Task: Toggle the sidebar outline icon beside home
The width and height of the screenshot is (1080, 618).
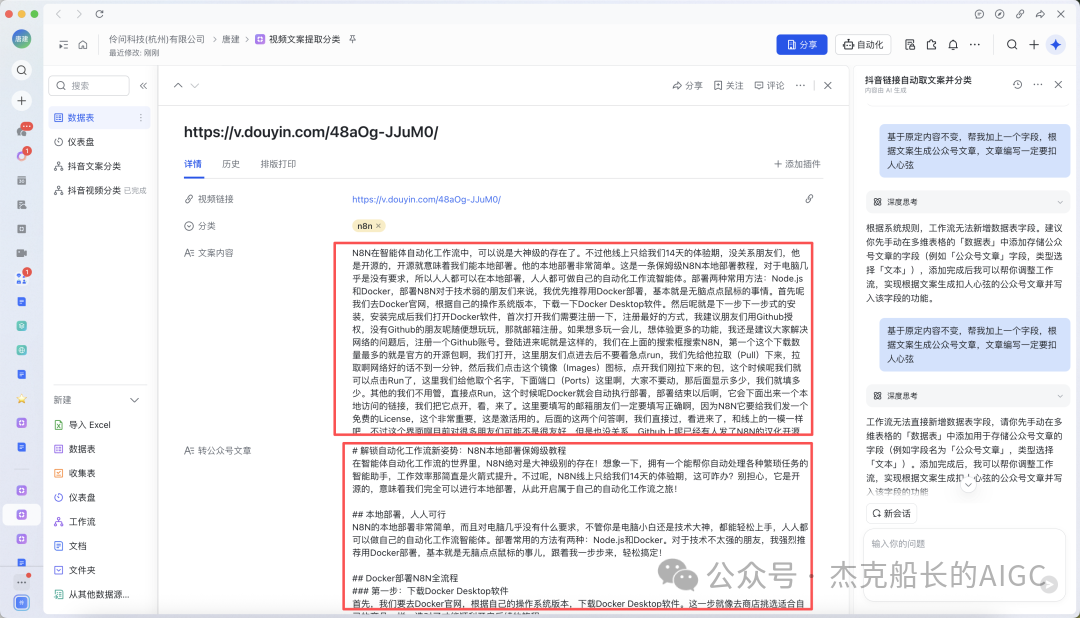Action: 63,45
